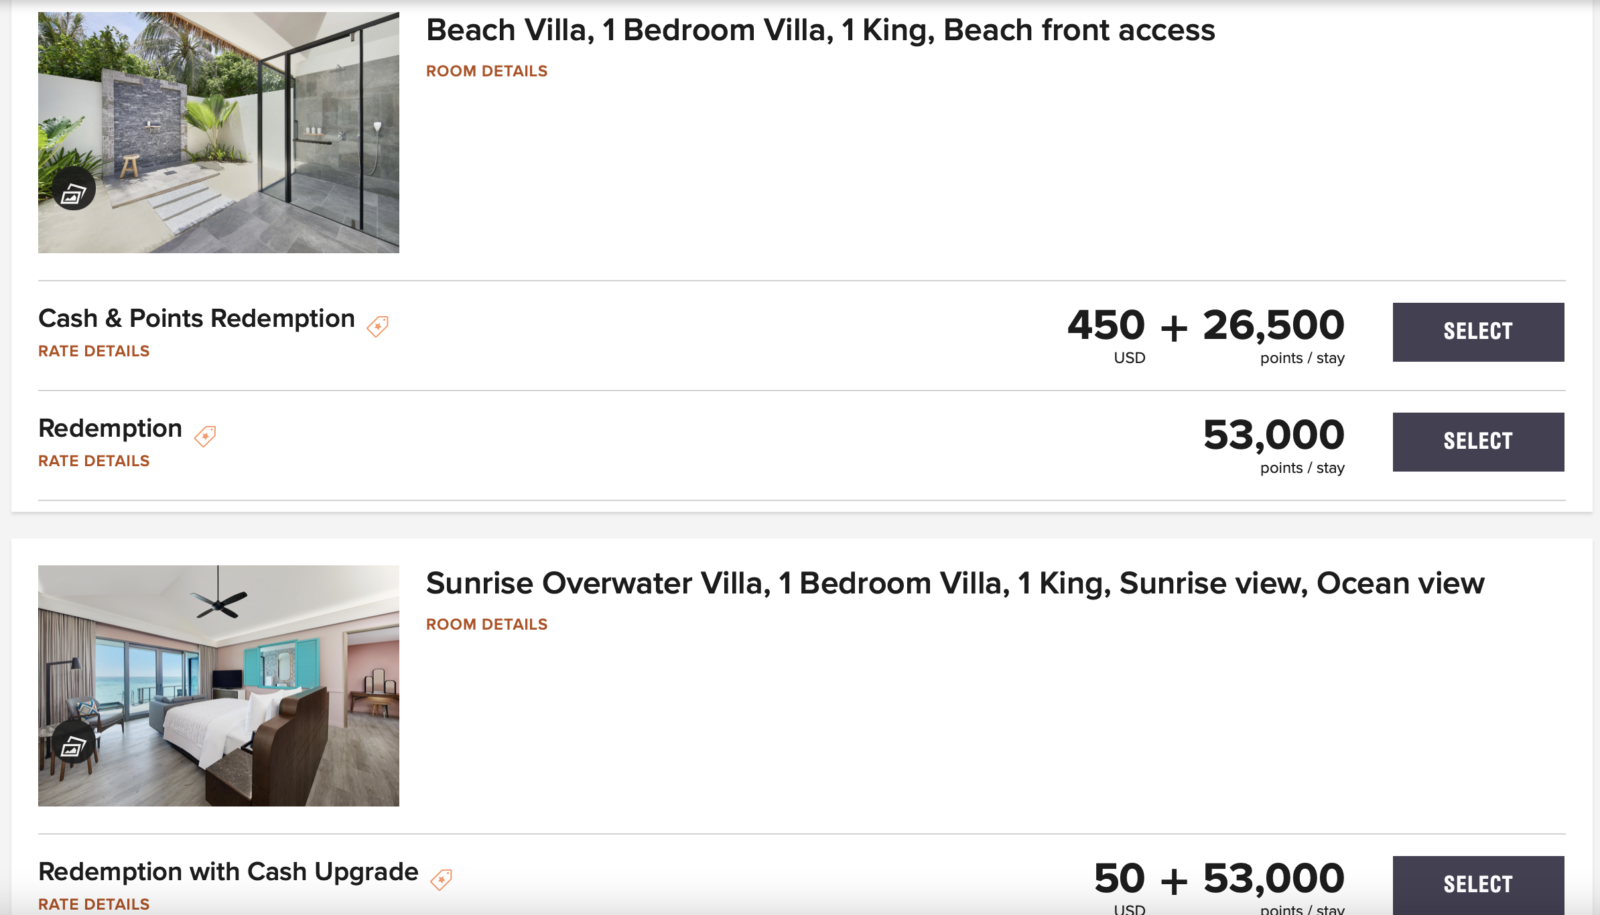Click tag icon next to Redemption rate
The width and height of the screenshot is (1600, 915).
(x=205, y=436)
